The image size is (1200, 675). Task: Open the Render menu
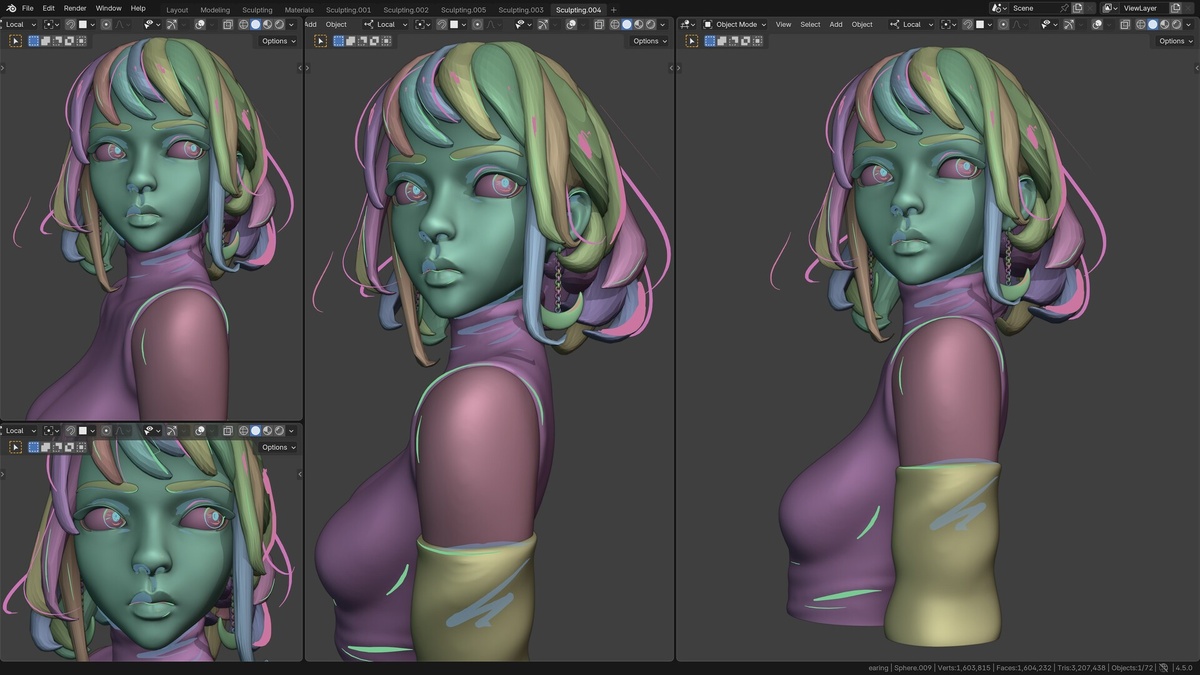coord(75,8)
